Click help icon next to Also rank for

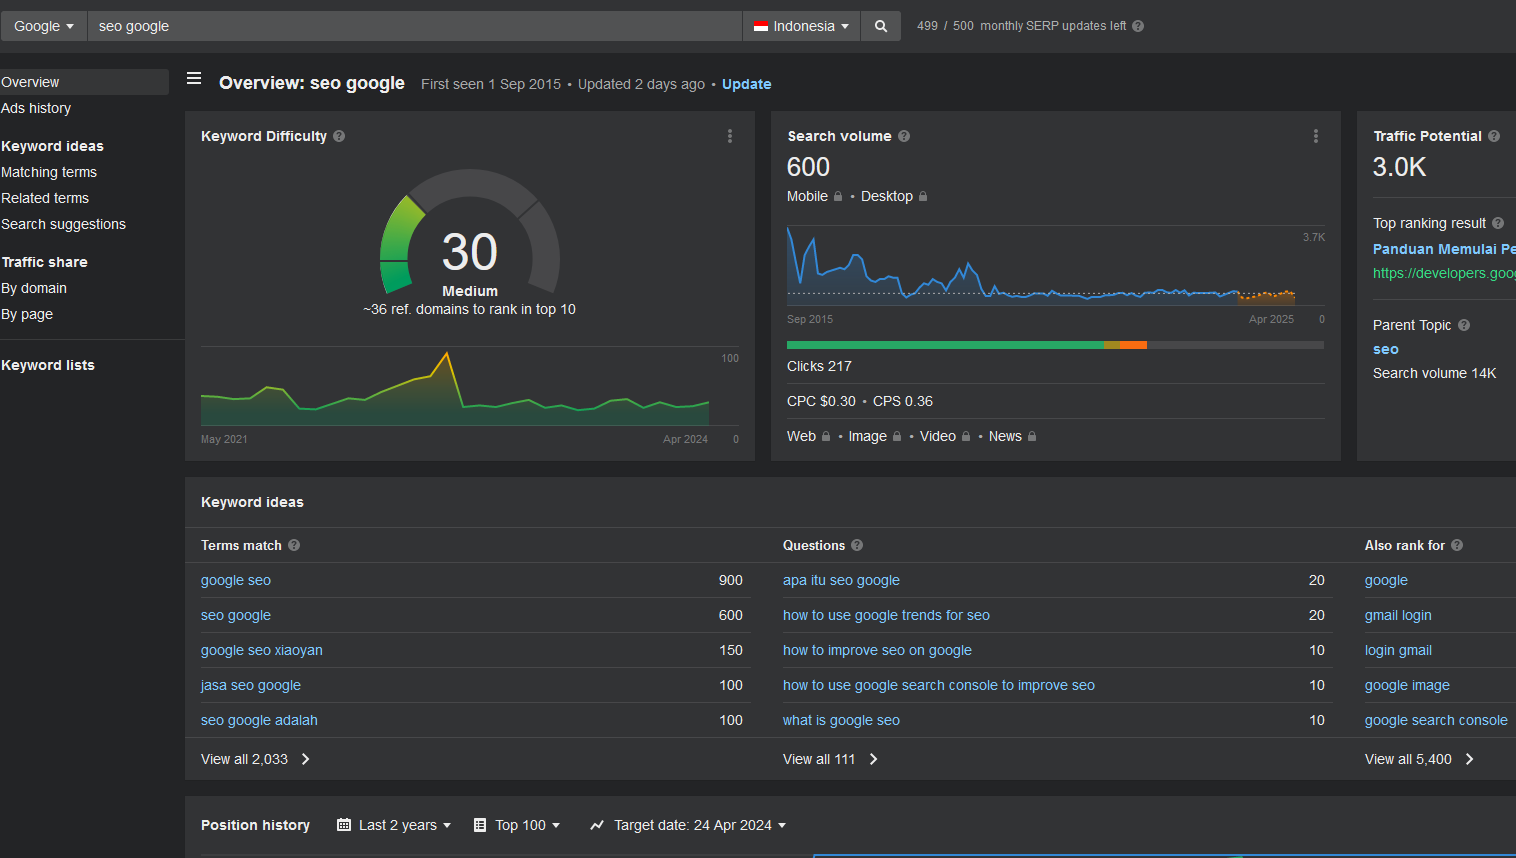click(x=1457, y=545)
